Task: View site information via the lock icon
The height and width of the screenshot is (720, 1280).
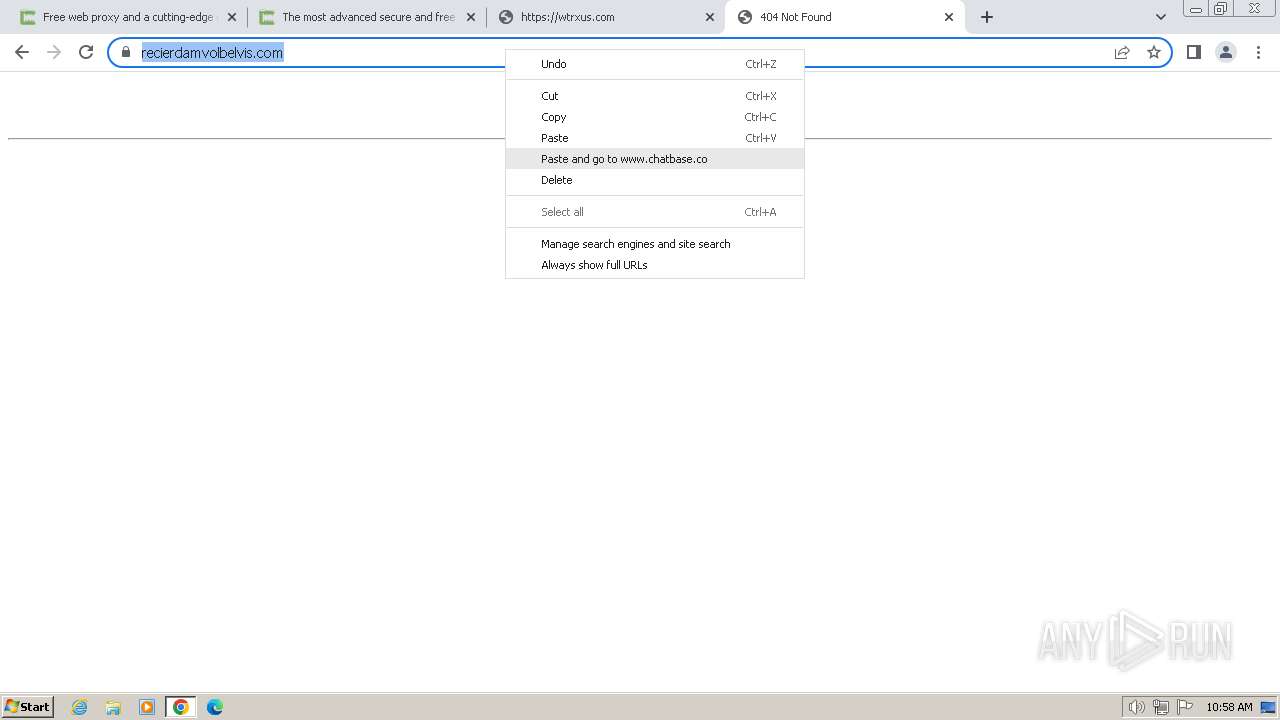Action: pos(126,52)
